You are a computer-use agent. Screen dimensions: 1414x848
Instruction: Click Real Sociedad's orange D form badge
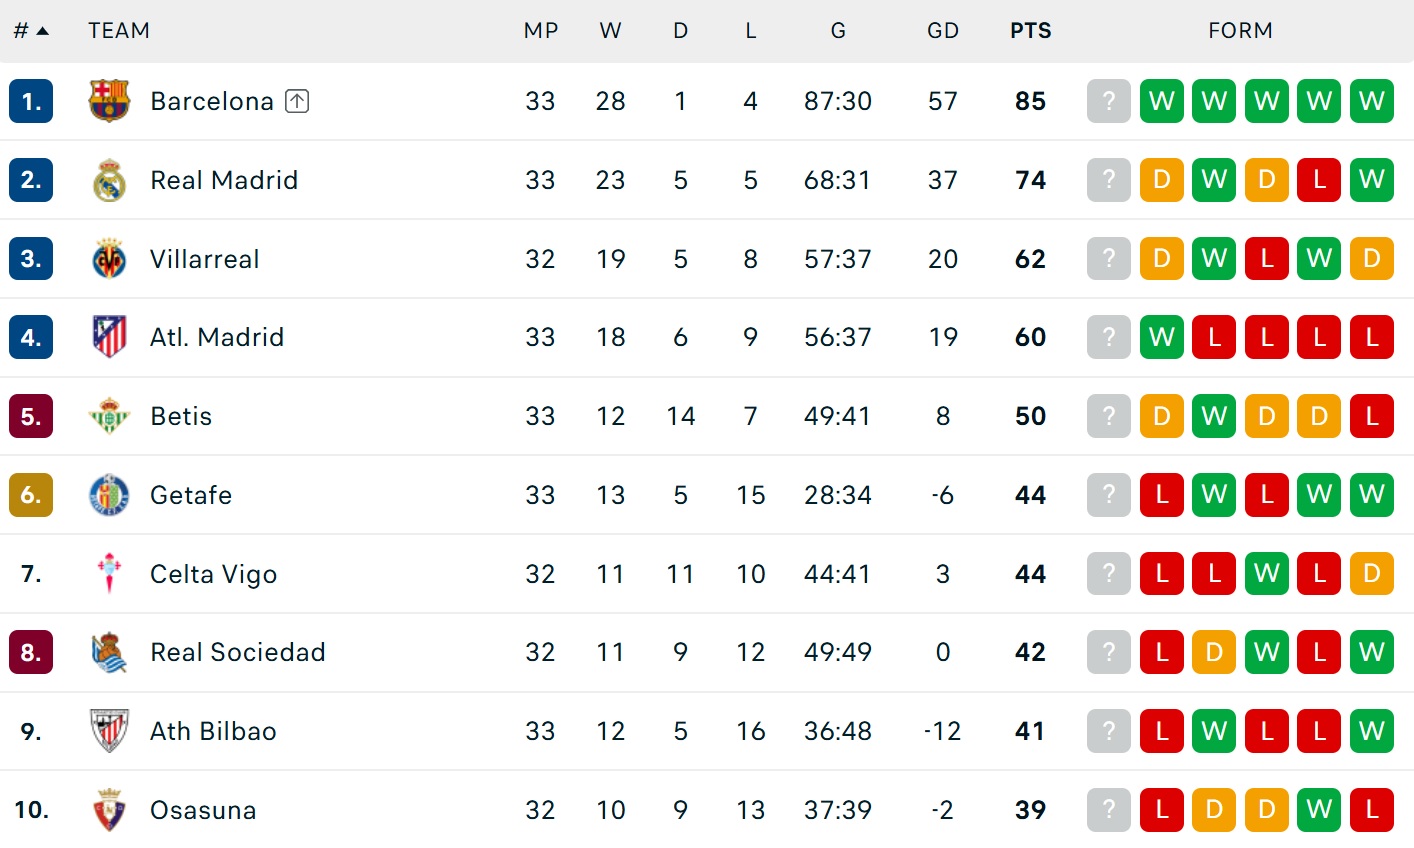1214,652
